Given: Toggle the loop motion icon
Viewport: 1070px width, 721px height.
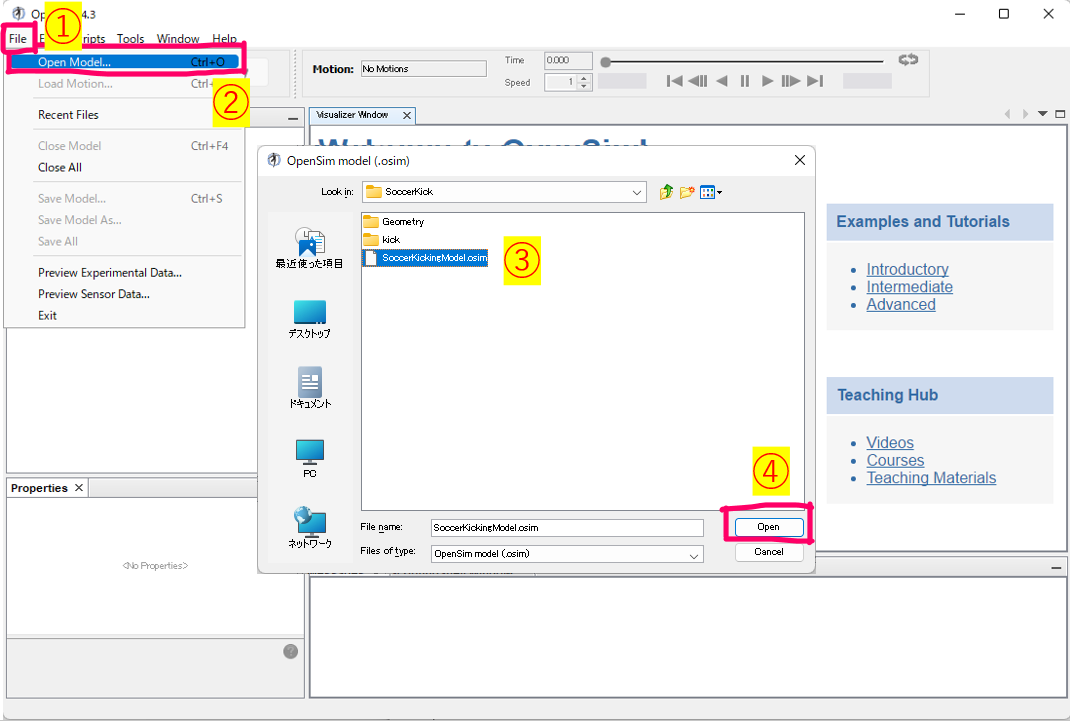Looking at the screenshot, I should pyautogui.click(x=908, y=60).
